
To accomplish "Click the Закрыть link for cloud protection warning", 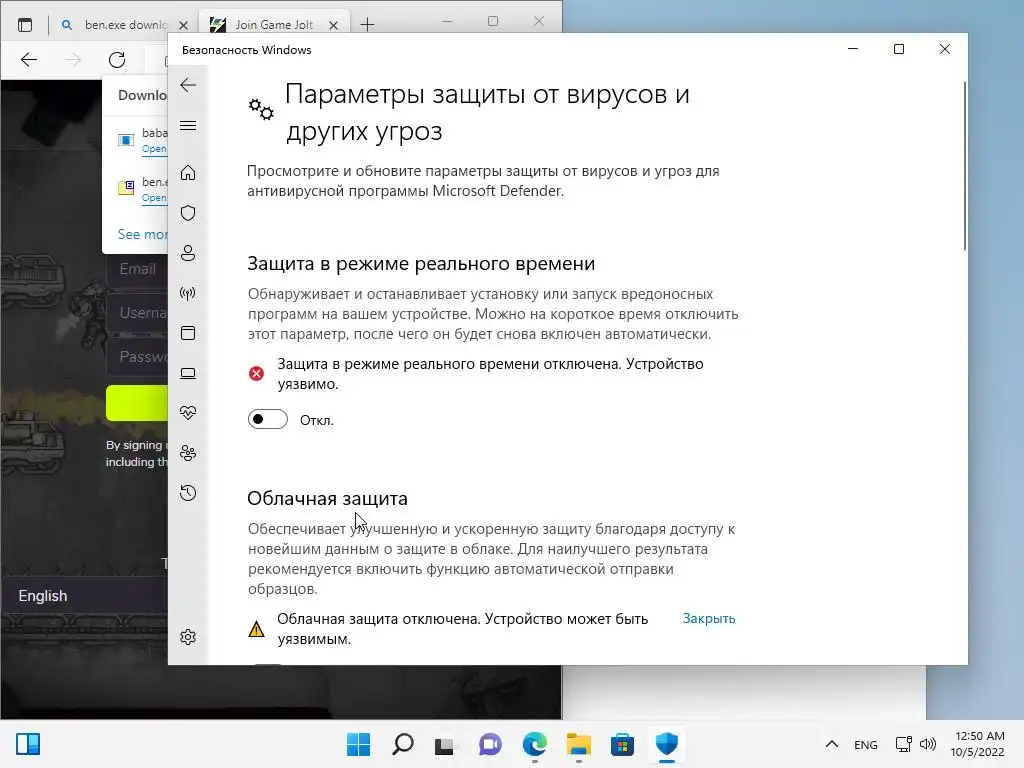I will 709,618.
